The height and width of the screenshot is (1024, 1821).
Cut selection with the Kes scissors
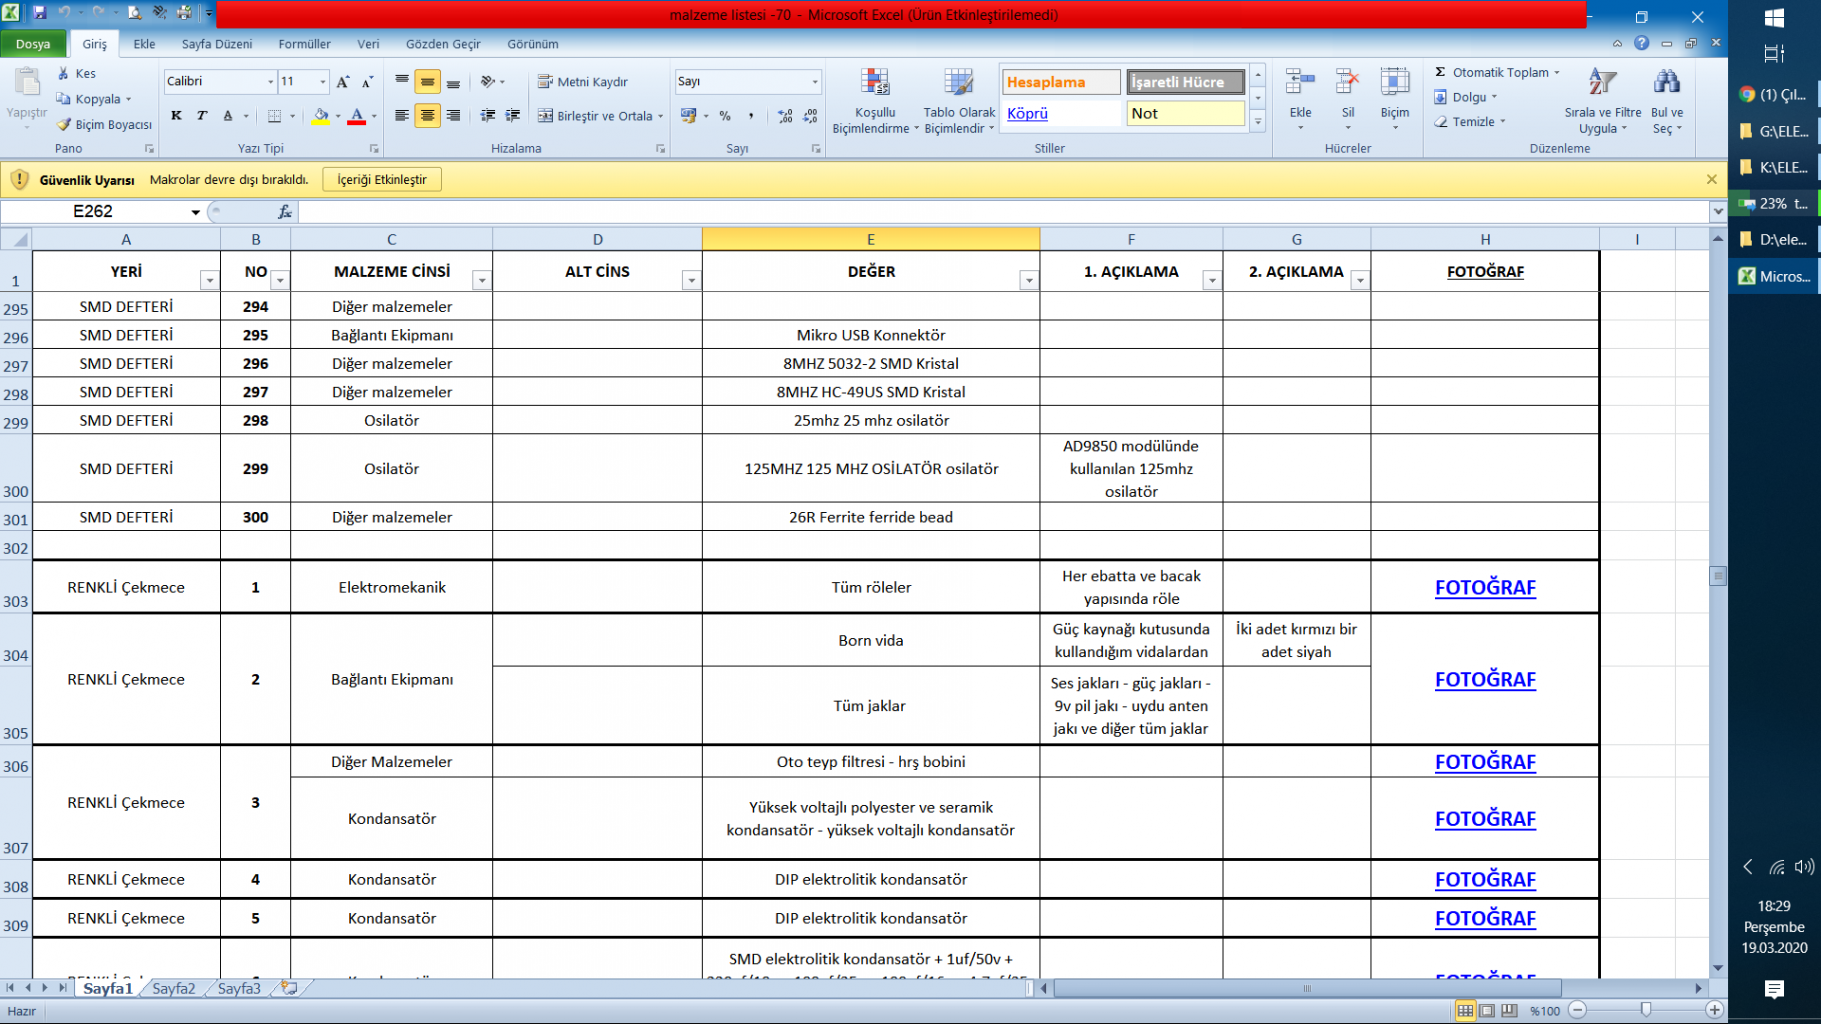(x=76, y=73)
